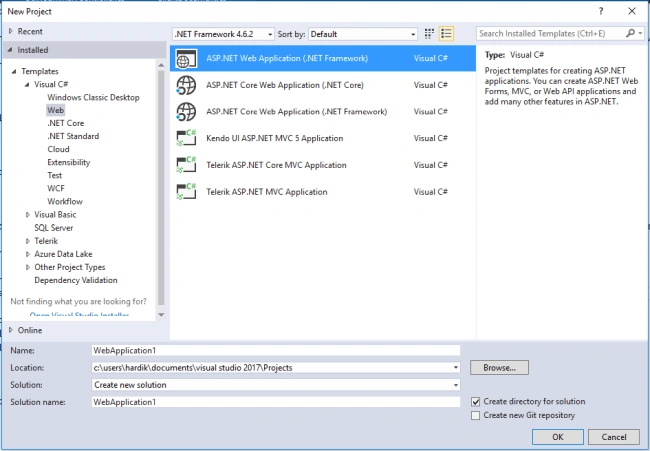Switch to small icons view
The image size is (650, 451).
click(x=429, y=34)
